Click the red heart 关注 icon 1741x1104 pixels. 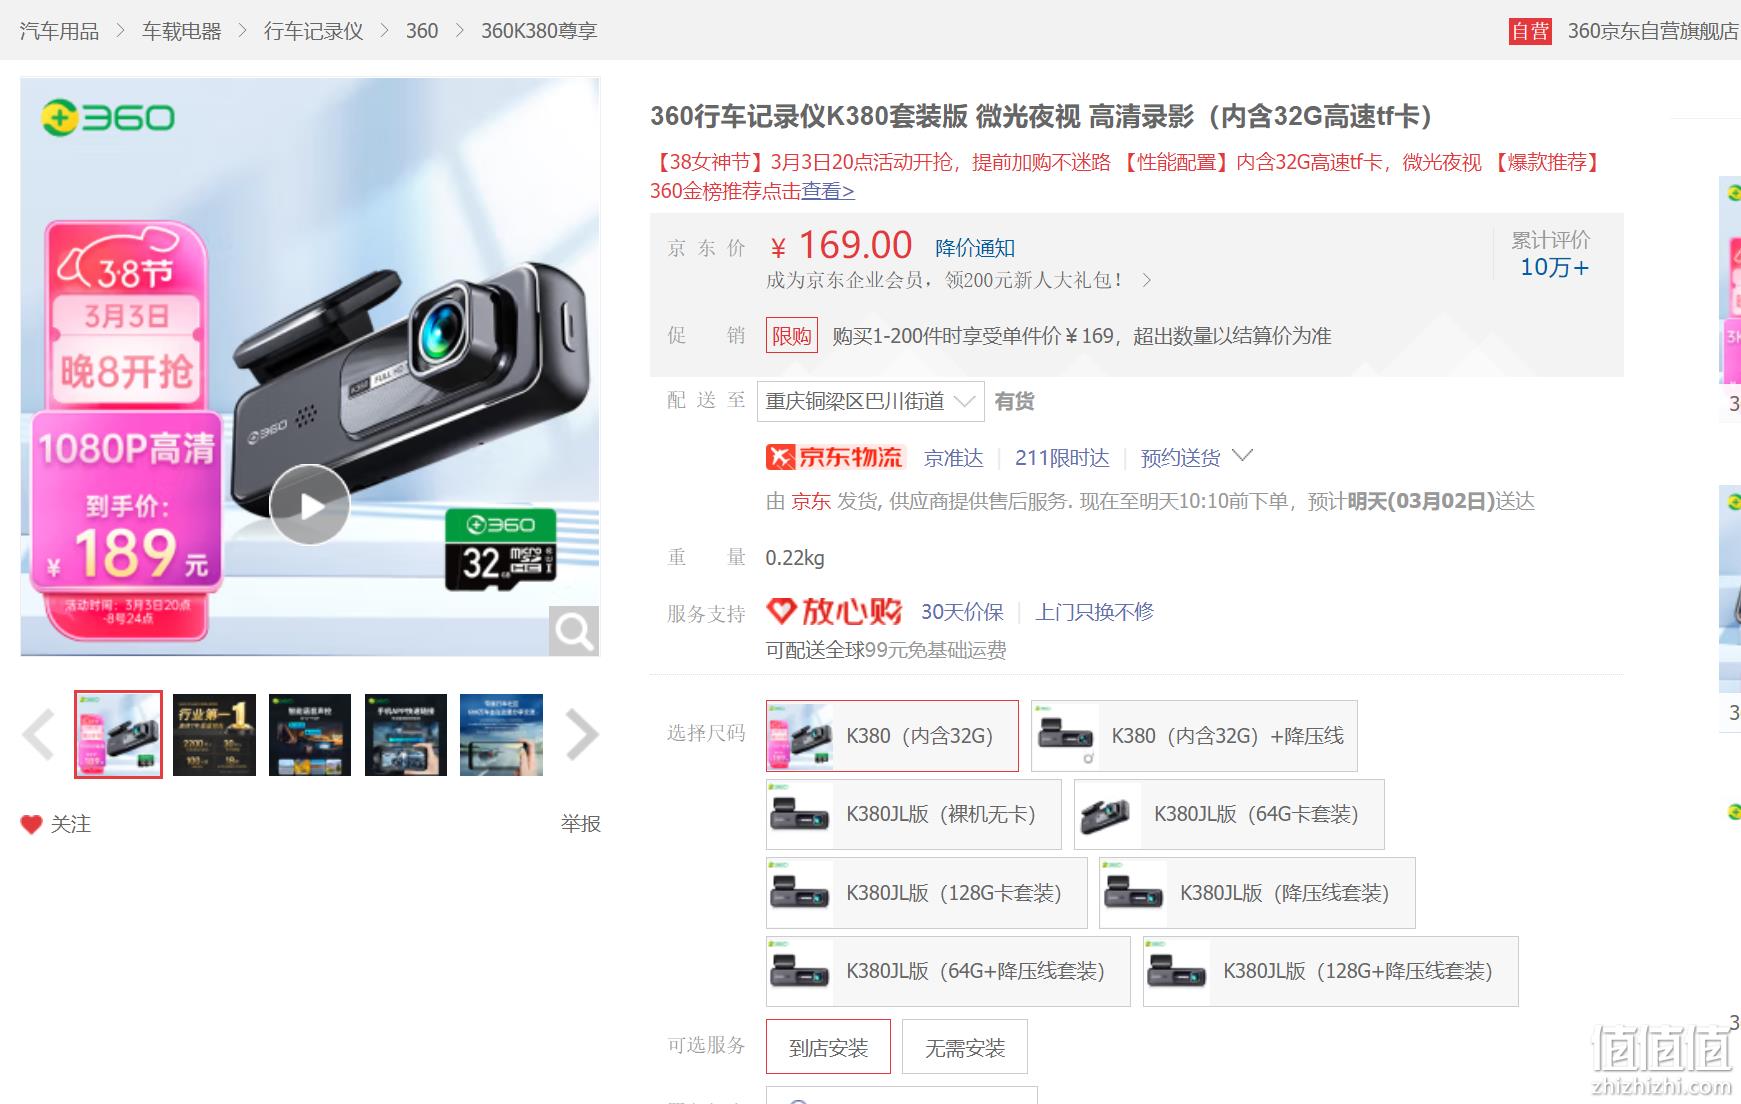pos(32,824)
